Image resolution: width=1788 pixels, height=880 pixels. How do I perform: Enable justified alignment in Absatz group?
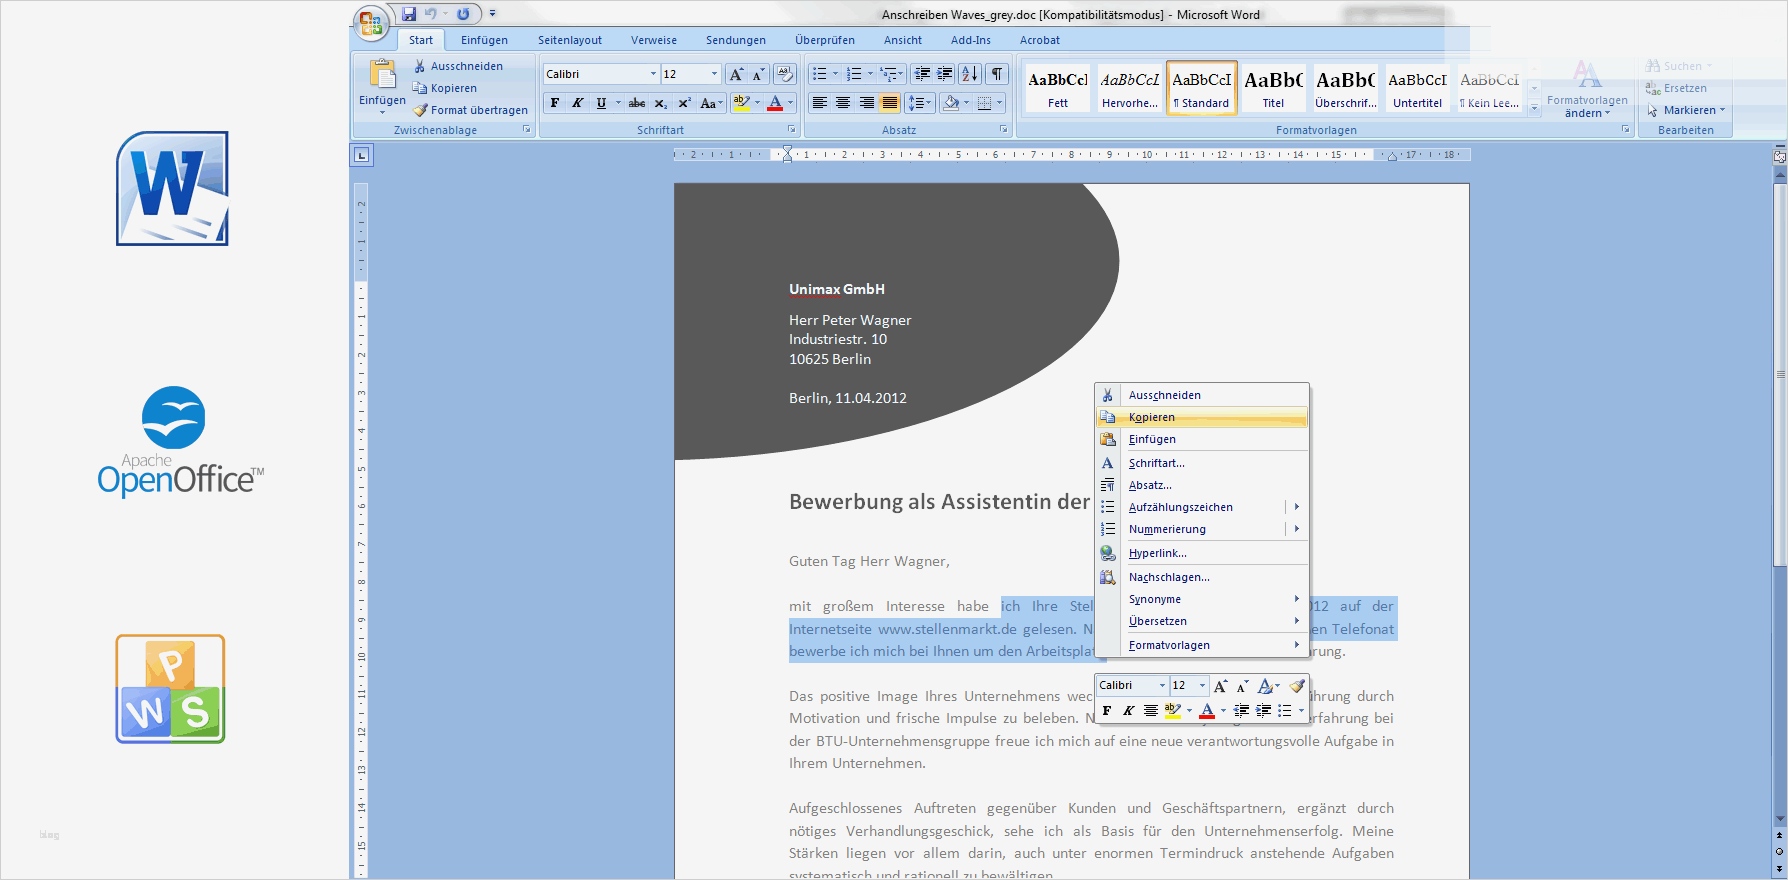tap(889, 103)
